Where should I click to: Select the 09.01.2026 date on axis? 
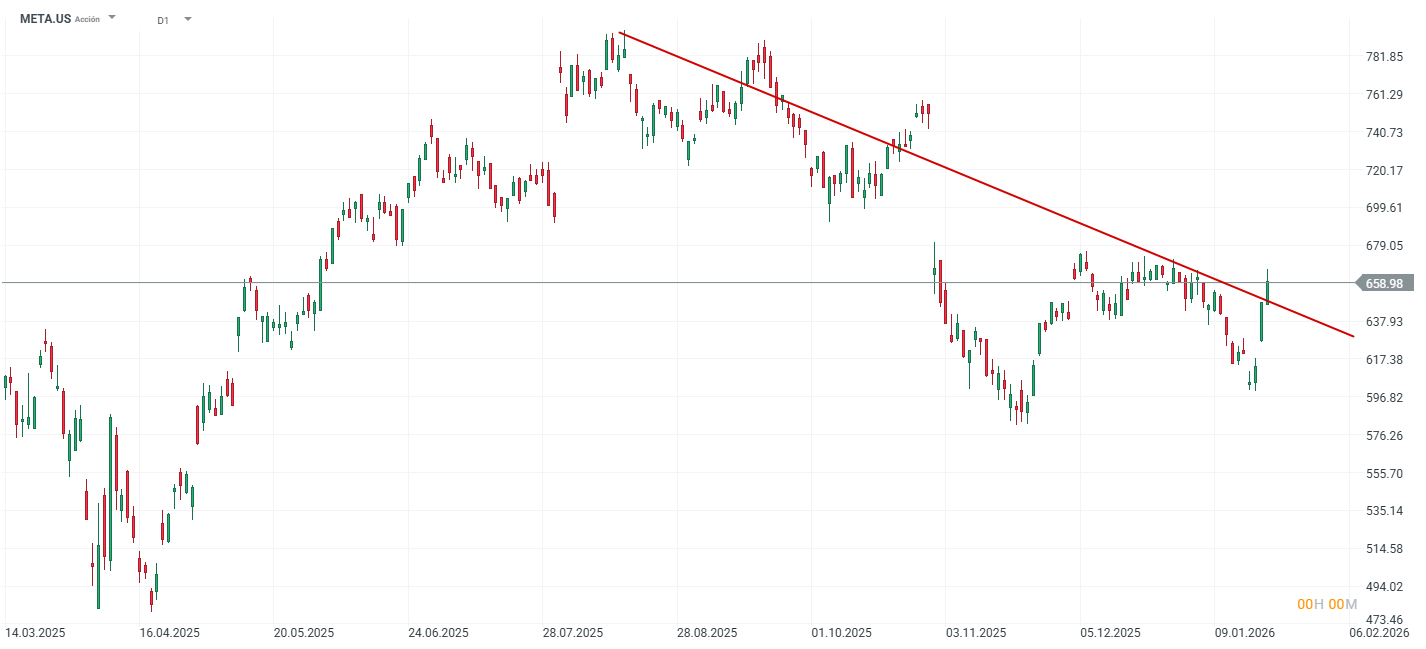coord(1245,633)
